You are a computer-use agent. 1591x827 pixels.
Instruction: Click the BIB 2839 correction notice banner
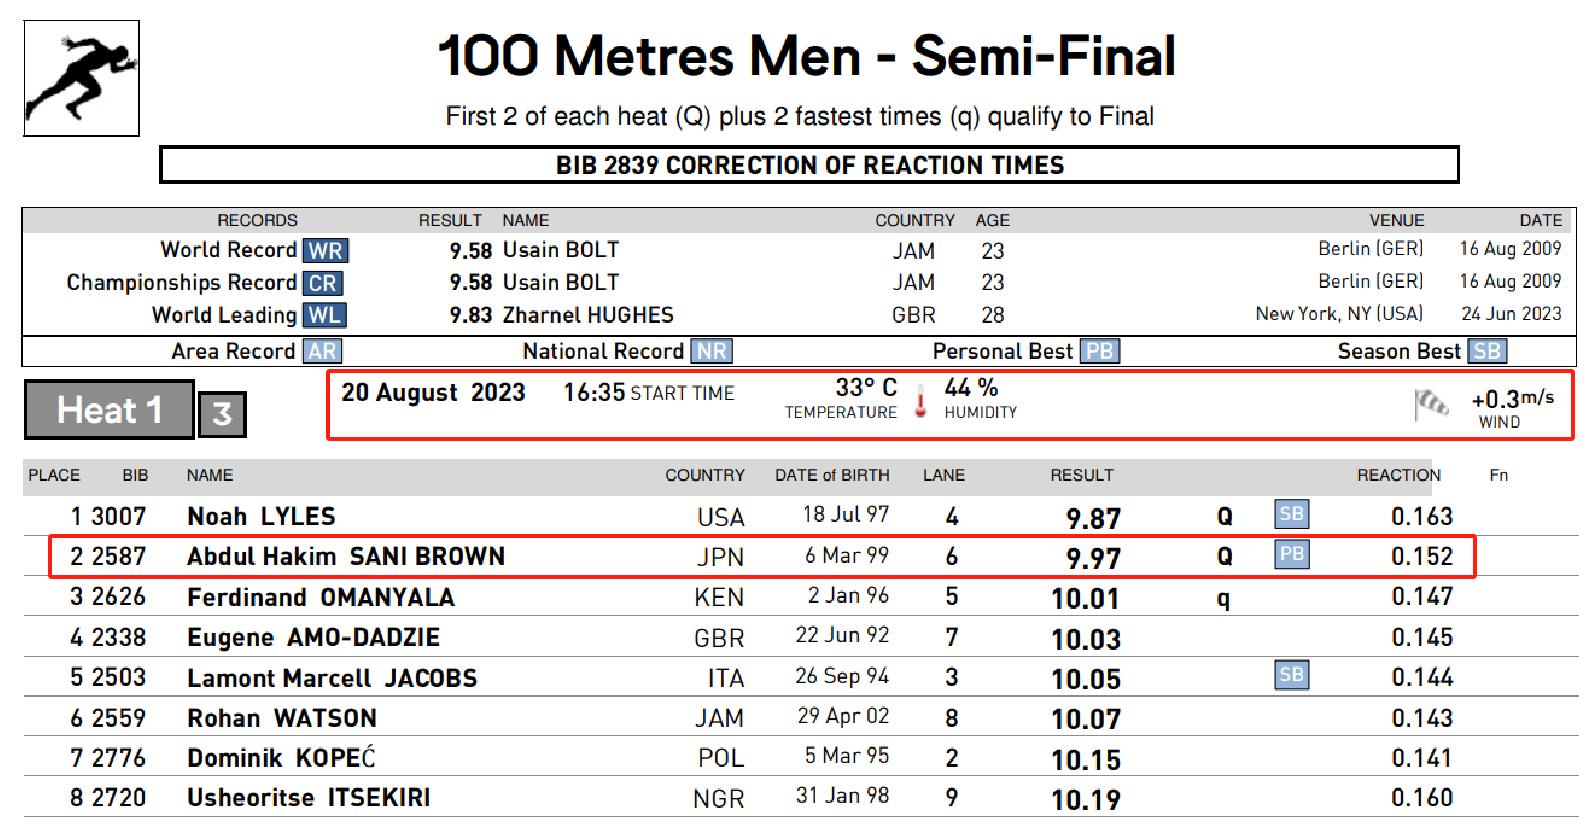[809, 165]
